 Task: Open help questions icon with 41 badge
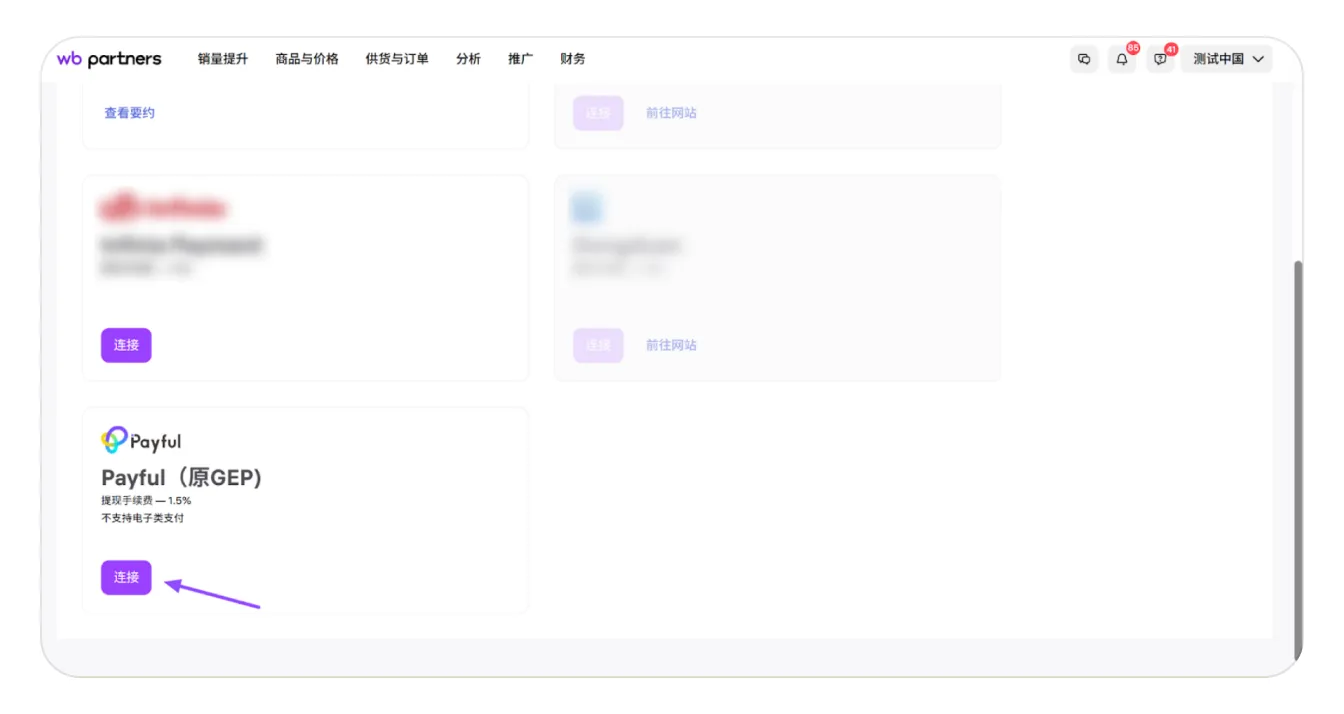pyautogui.click(x=1160, y=59)
